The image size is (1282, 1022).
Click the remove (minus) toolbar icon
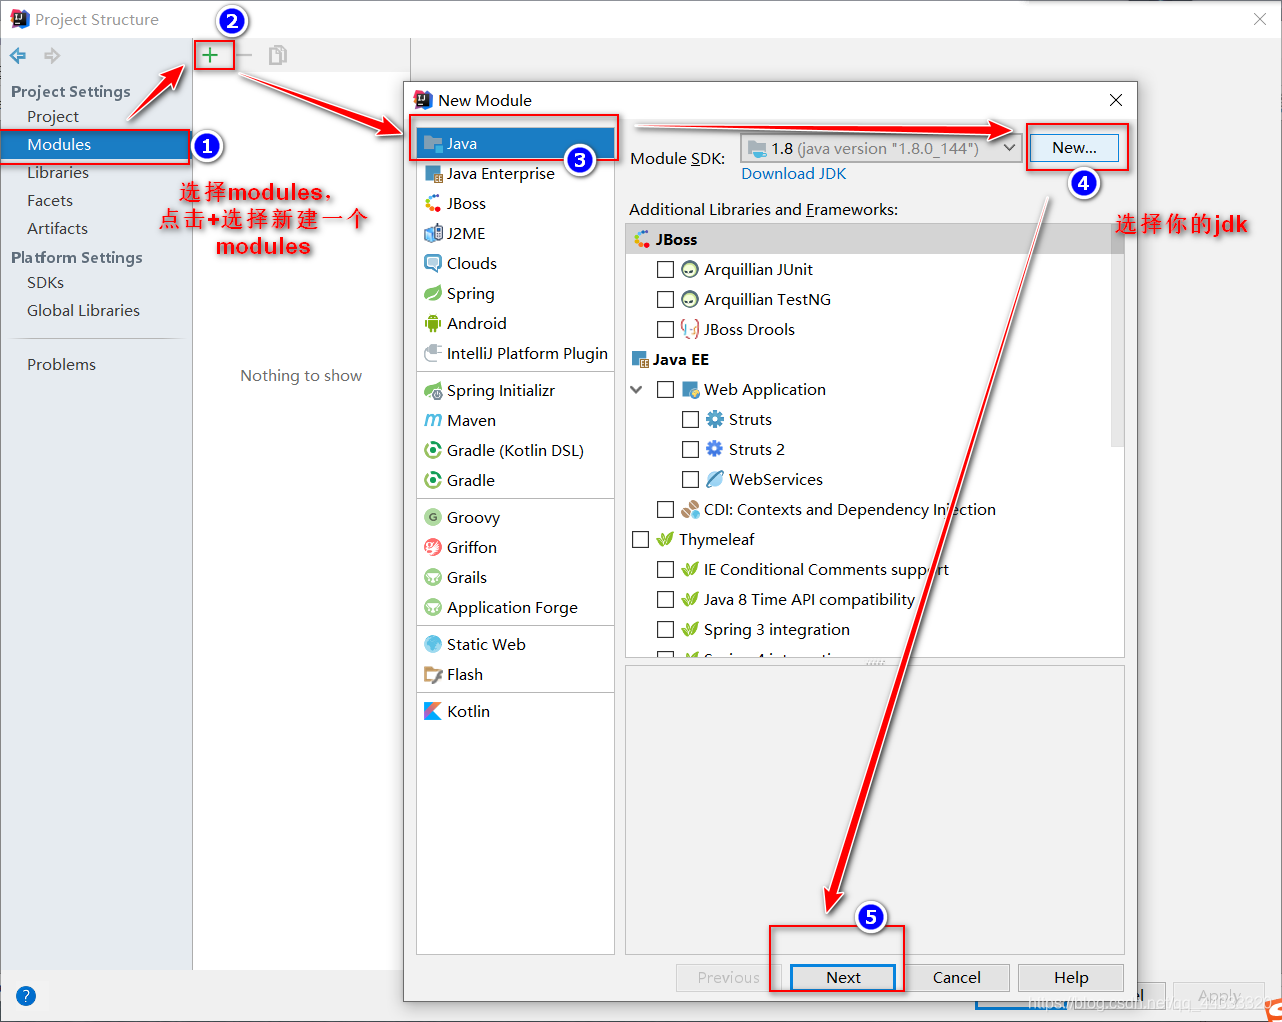[244, 55]
